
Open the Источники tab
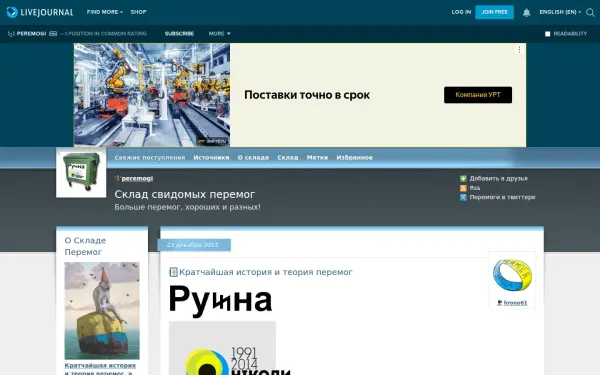(211, 158)
